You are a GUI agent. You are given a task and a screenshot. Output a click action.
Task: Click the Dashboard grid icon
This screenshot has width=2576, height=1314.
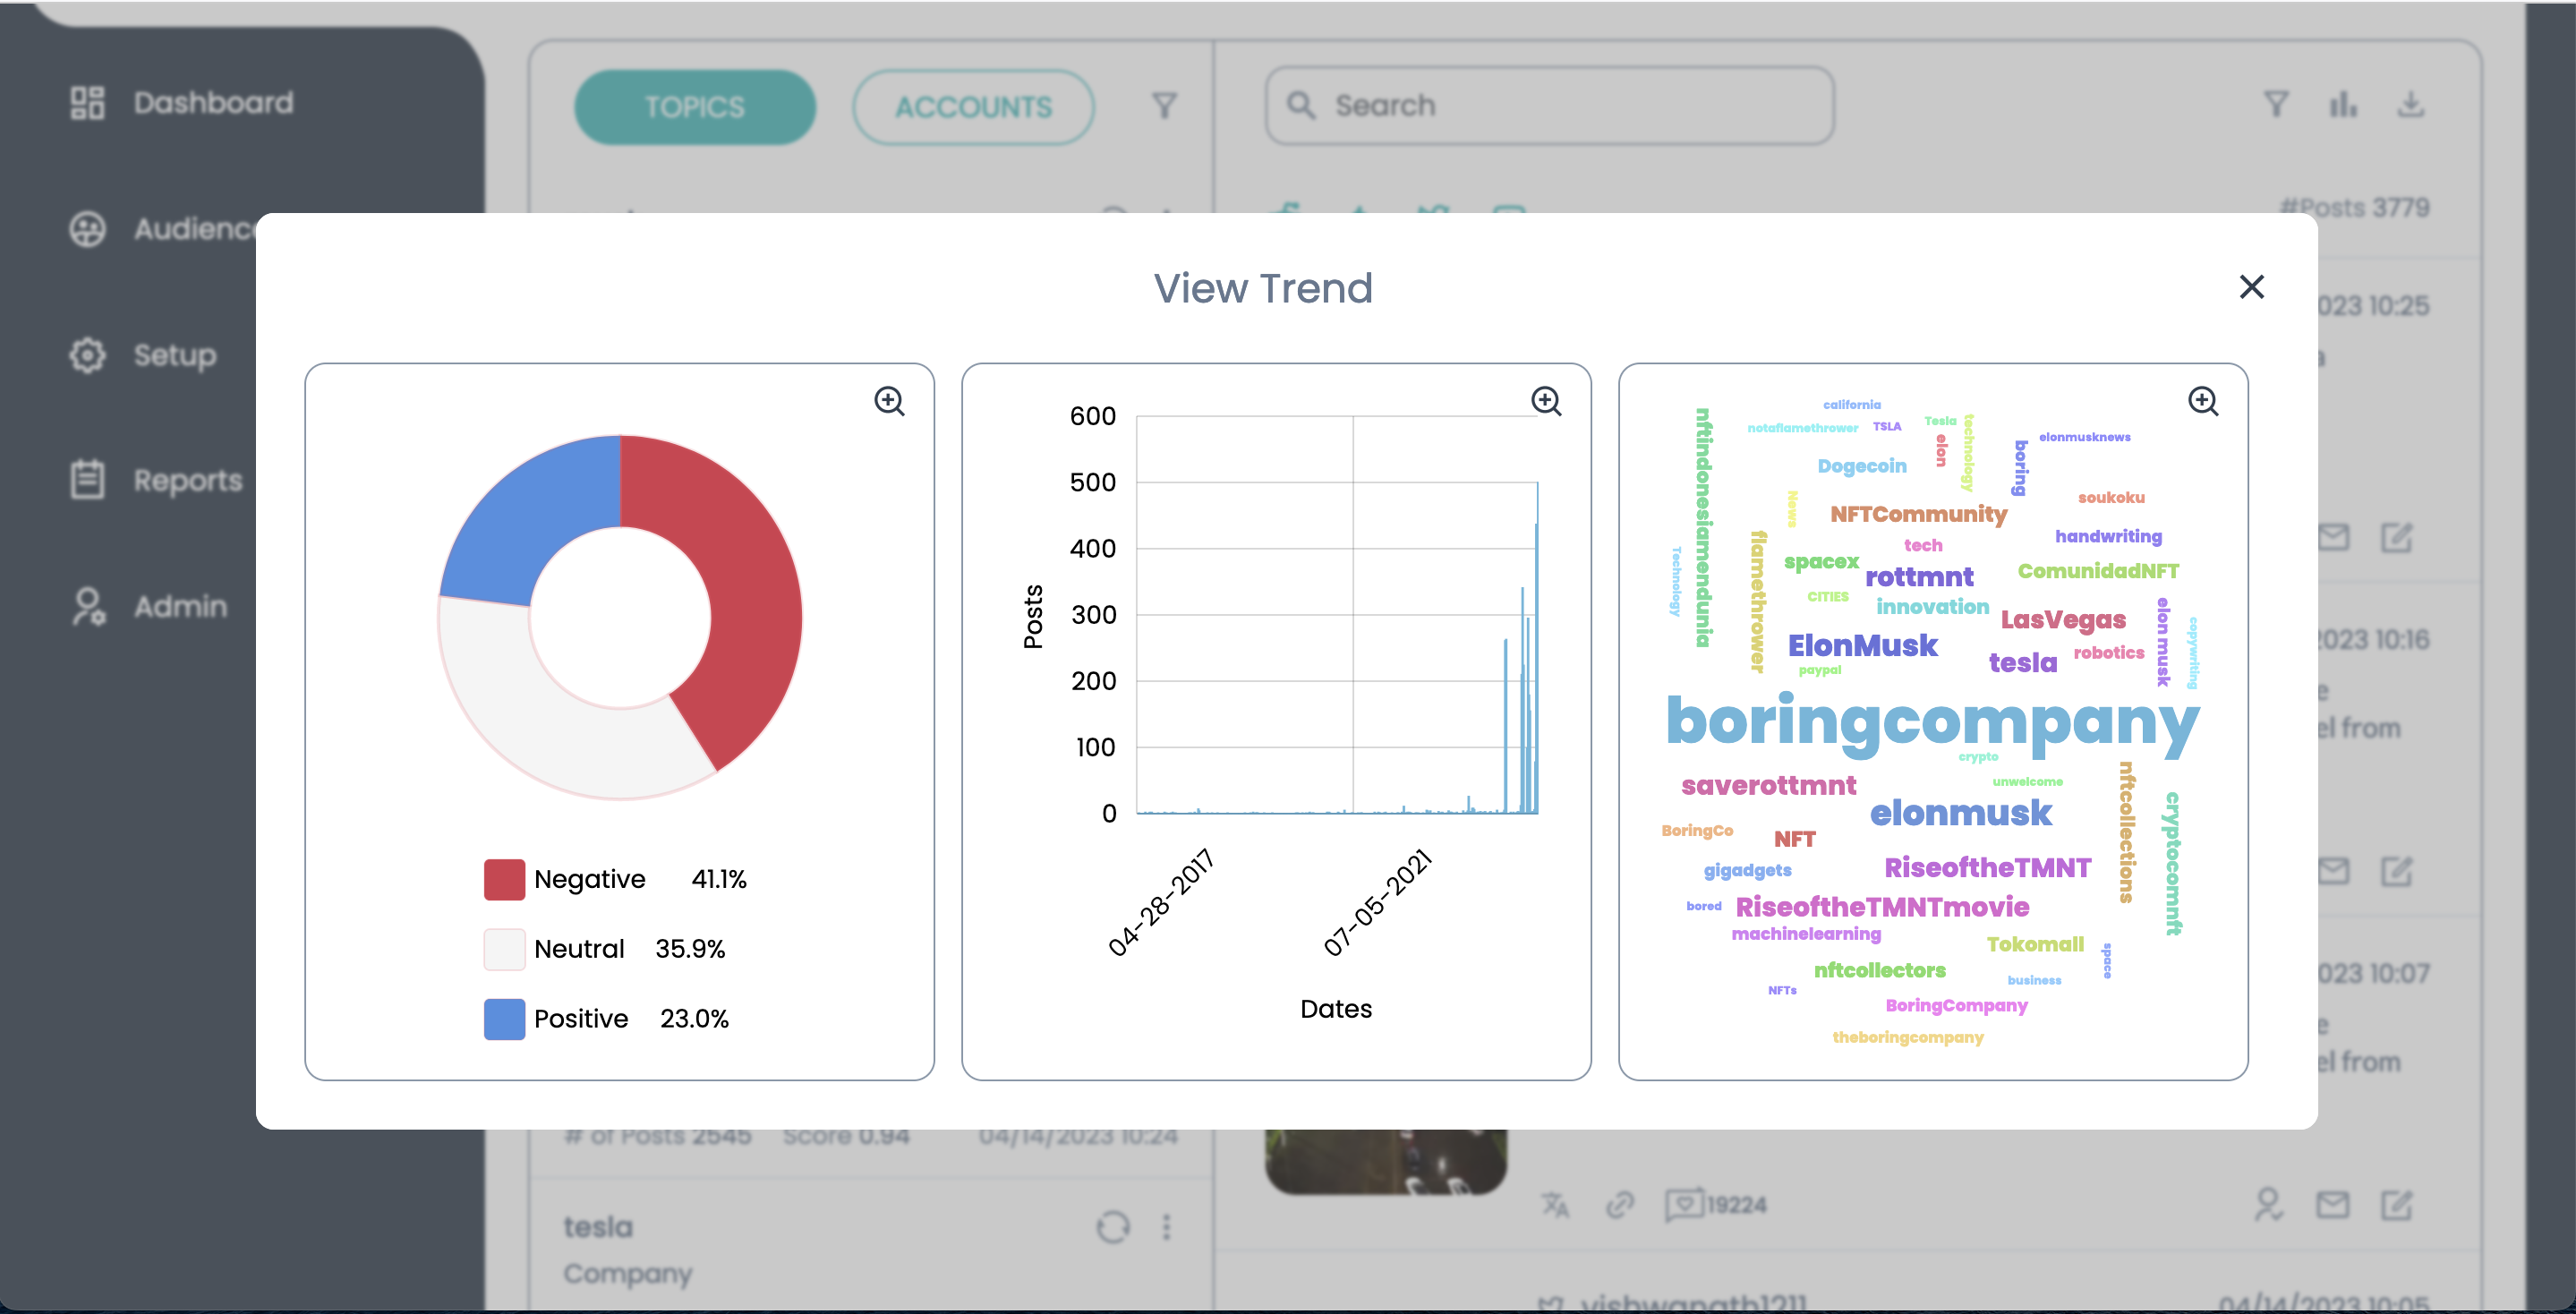coord(87,103)
